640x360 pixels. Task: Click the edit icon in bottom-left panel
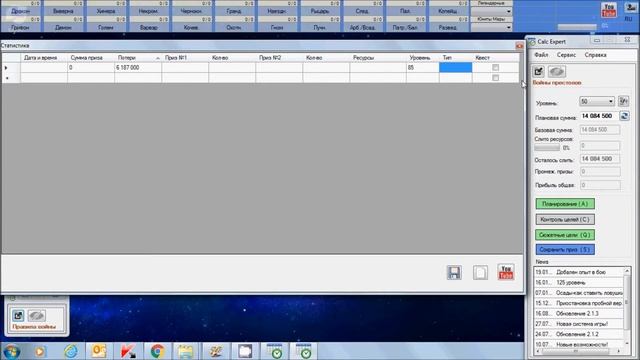18,316
